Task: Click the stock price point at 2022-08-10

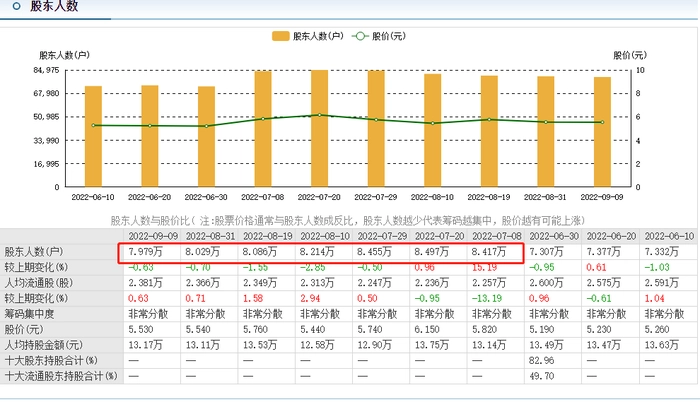Action: (433, 123)
